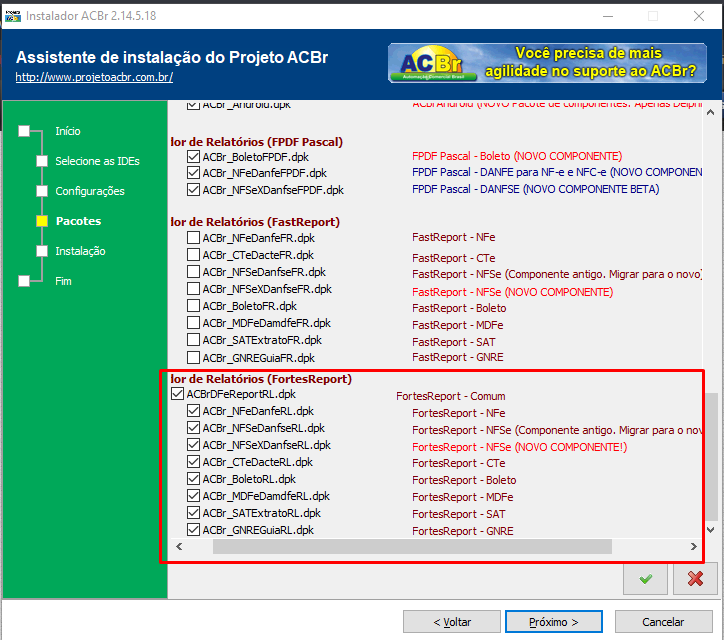
Task: Click the FortesReport - CTe description
Action: (x=459, y=463)
